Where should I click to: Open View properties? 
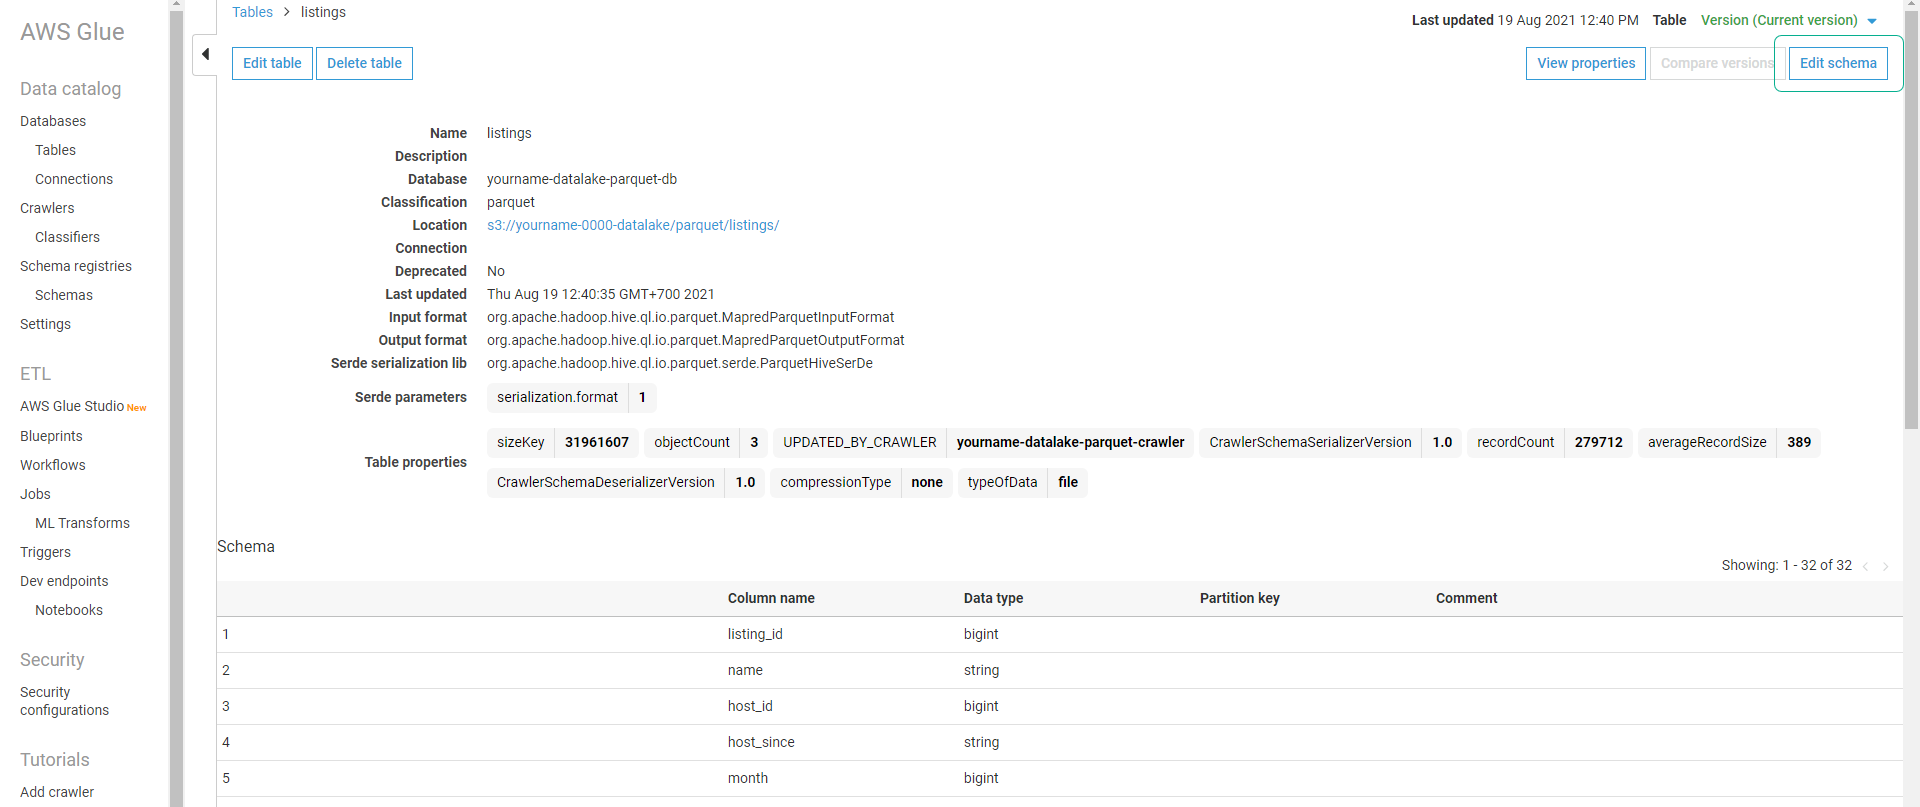tap(1586, 63)
